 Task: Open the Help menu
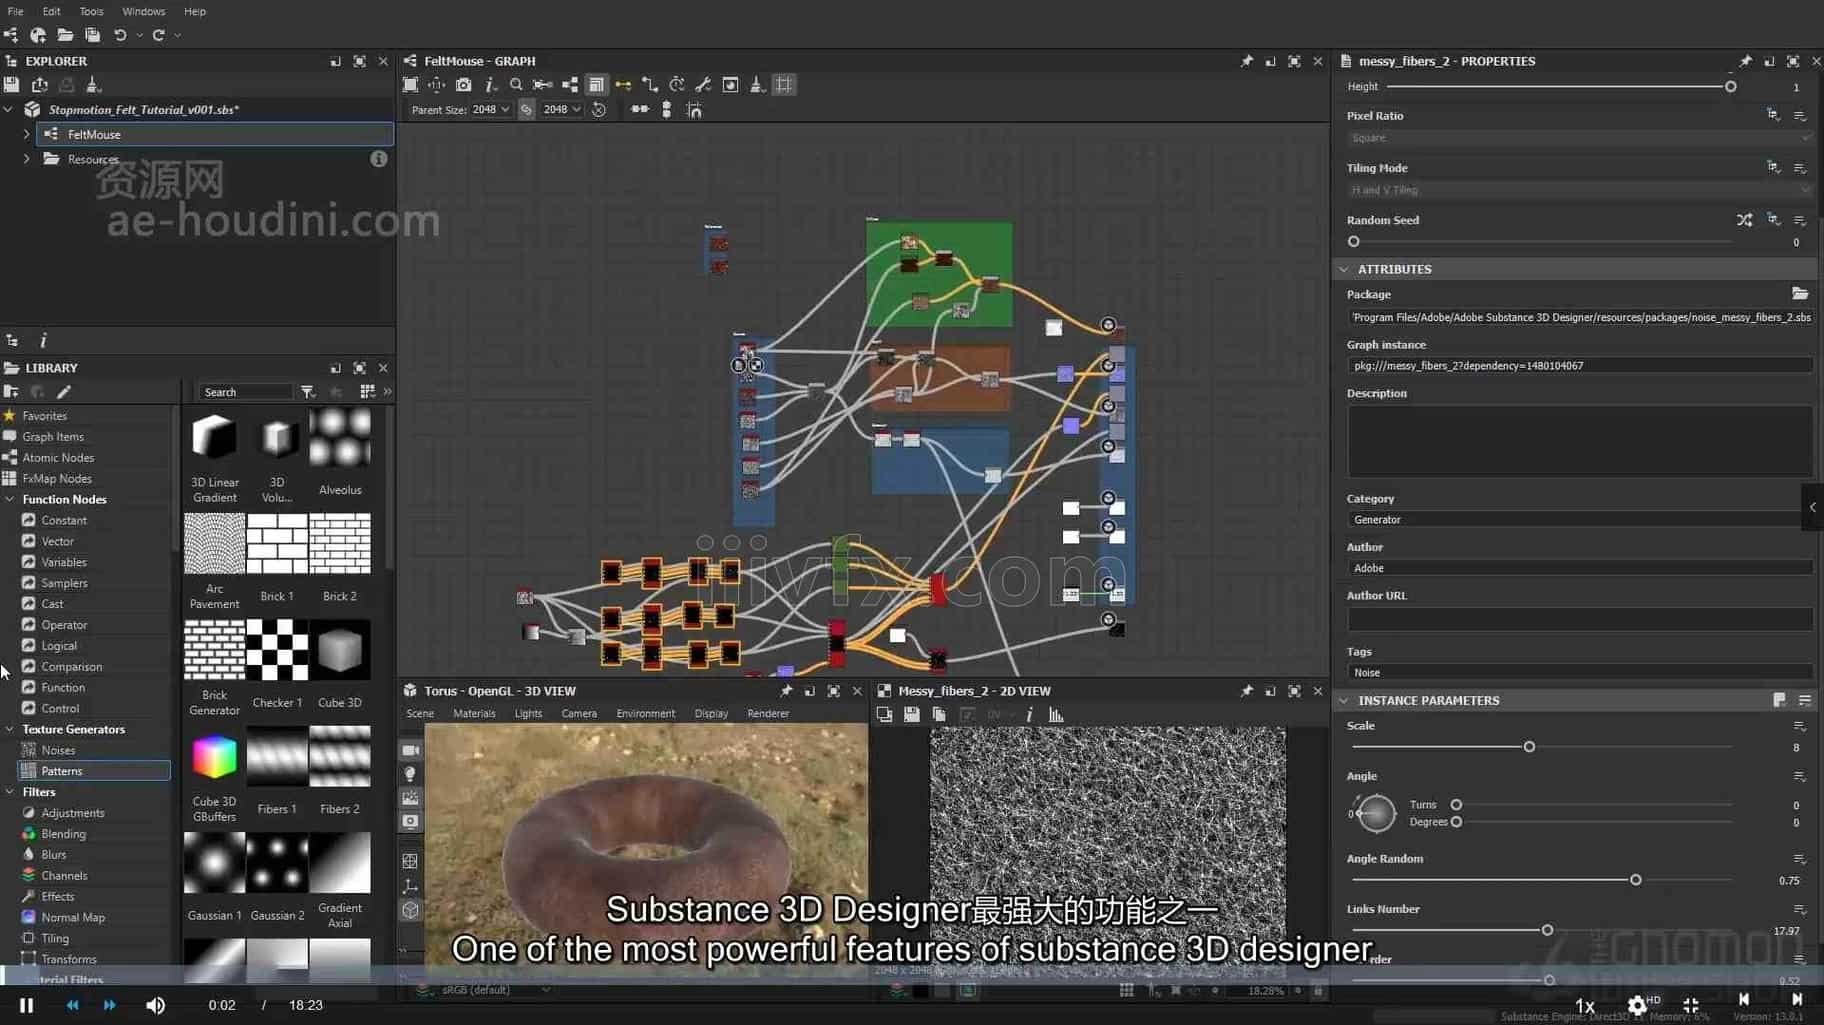[195, 11]
